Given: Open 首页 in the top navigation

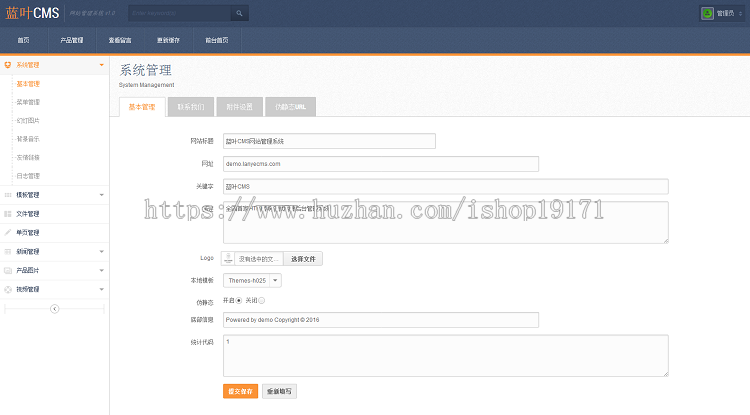Looking at the screenshot, I should point(24,40).
